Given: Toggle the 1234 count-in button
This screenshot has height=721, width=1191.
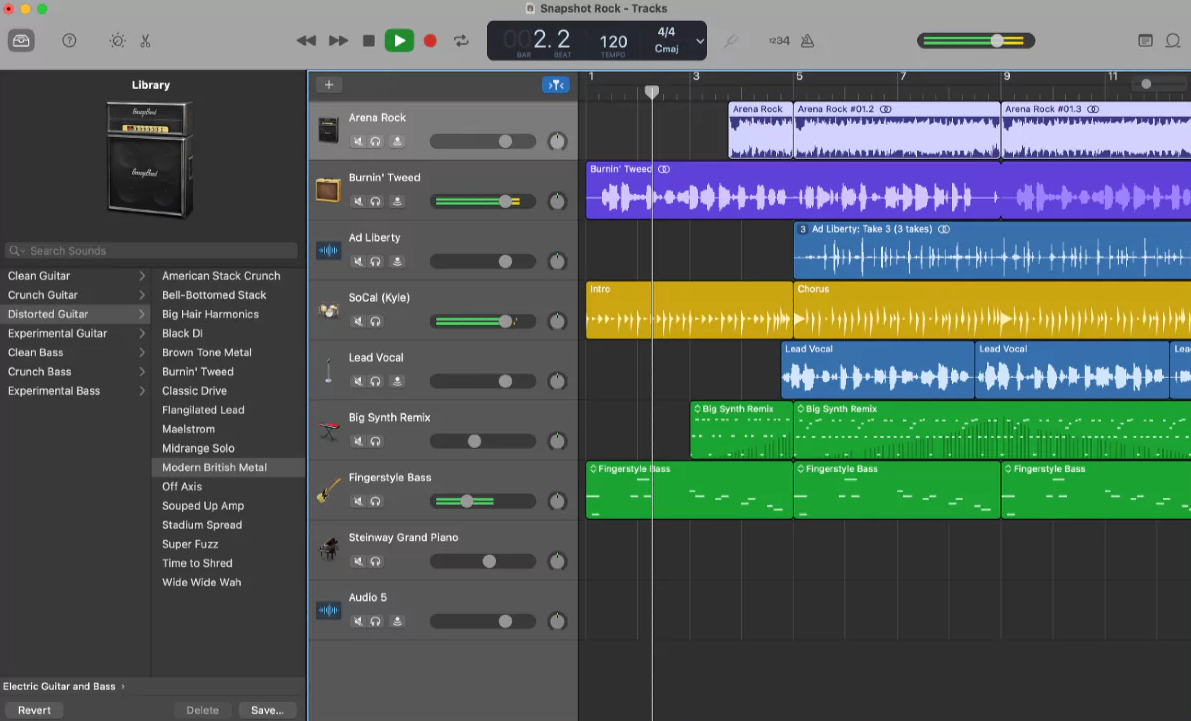Looking at the screenshot, I should click(x=779, y=40).
